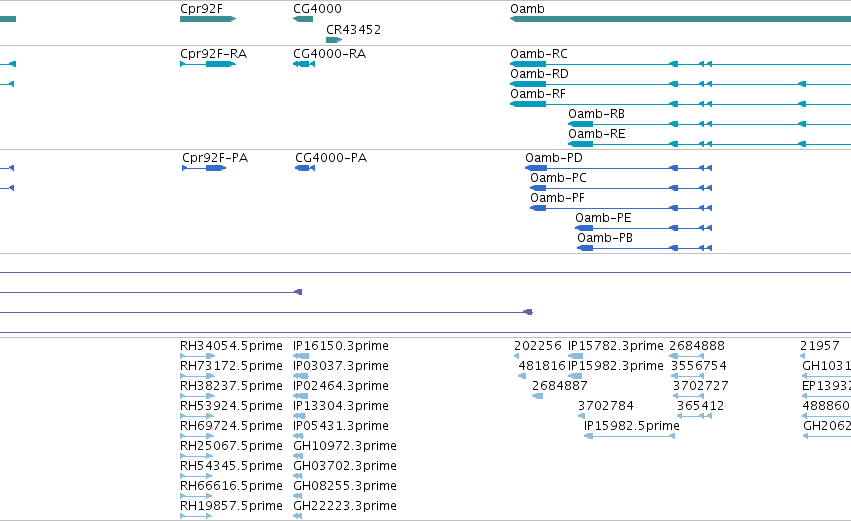This screenshot has width=851, height=521.
Task: Open cDNA RH38237.5prime
Action: 197,396
